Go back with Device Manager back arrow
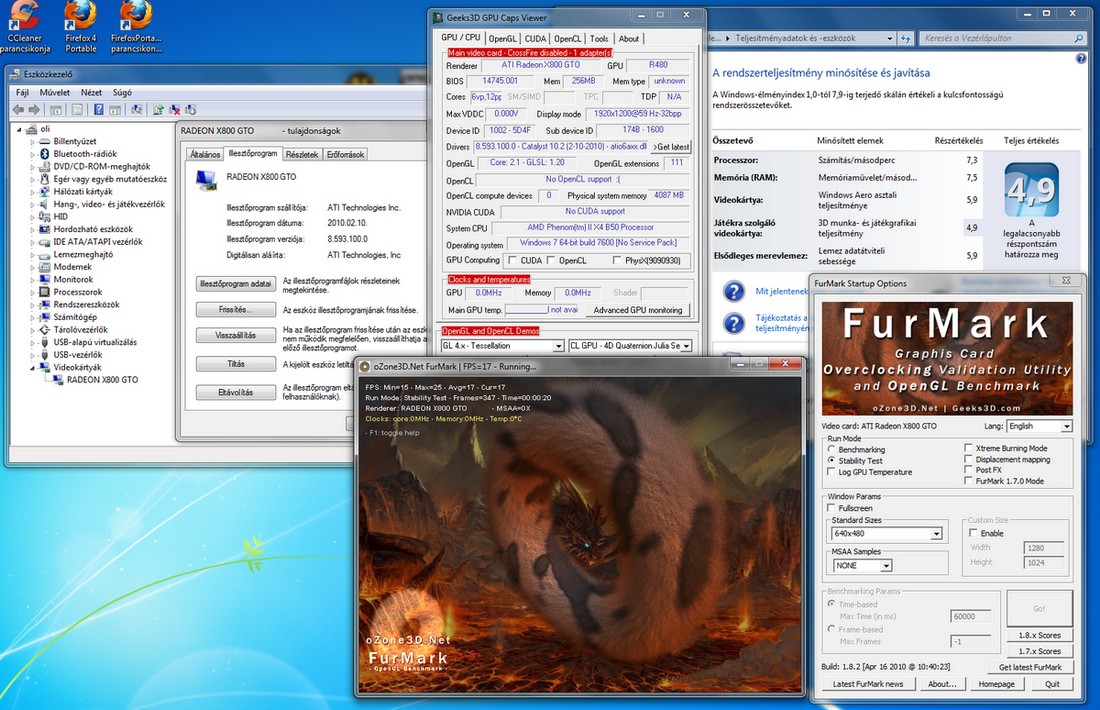Image resolution: width=1100 pixels, height=710 pixels. pos(18,109)
